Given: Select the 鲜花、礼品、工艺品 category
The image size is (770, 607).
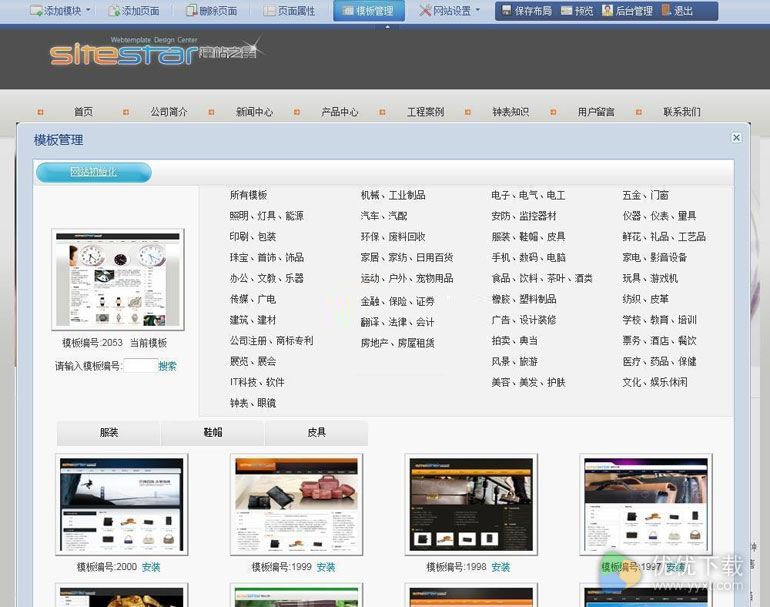Looking at the screenshot, I should [x=664, y=237].
